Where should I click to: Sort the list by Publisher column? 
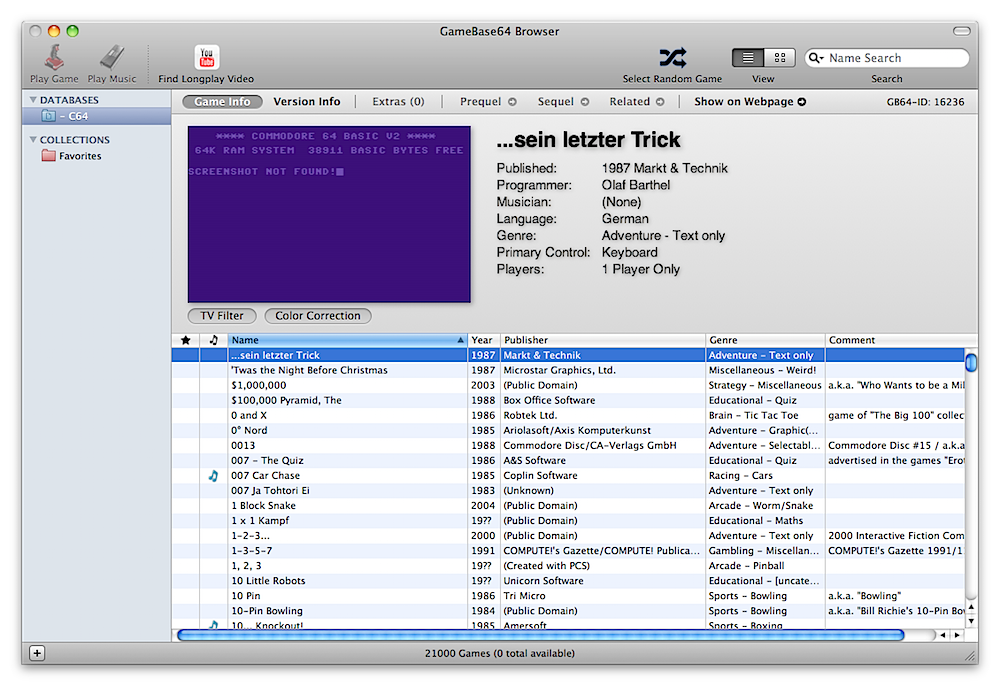pyautogui.click(x=603, y=340)
